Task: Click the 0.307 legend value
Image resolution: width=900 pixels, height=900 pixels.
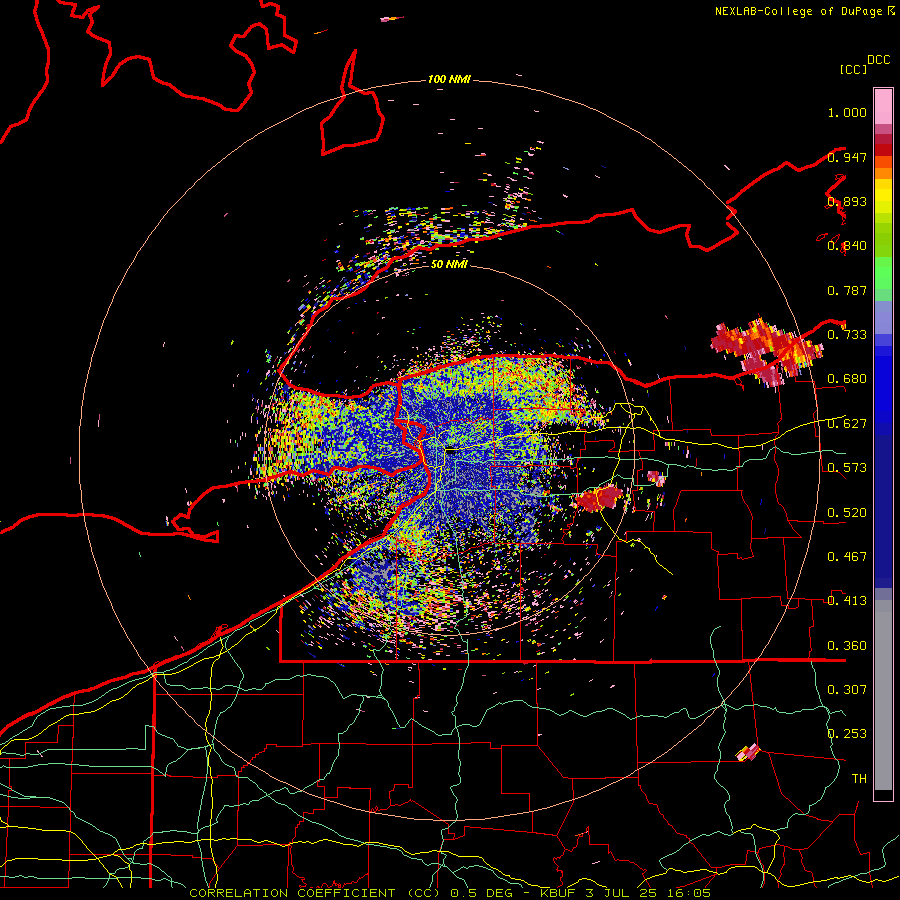Action: tap(847, 689)
